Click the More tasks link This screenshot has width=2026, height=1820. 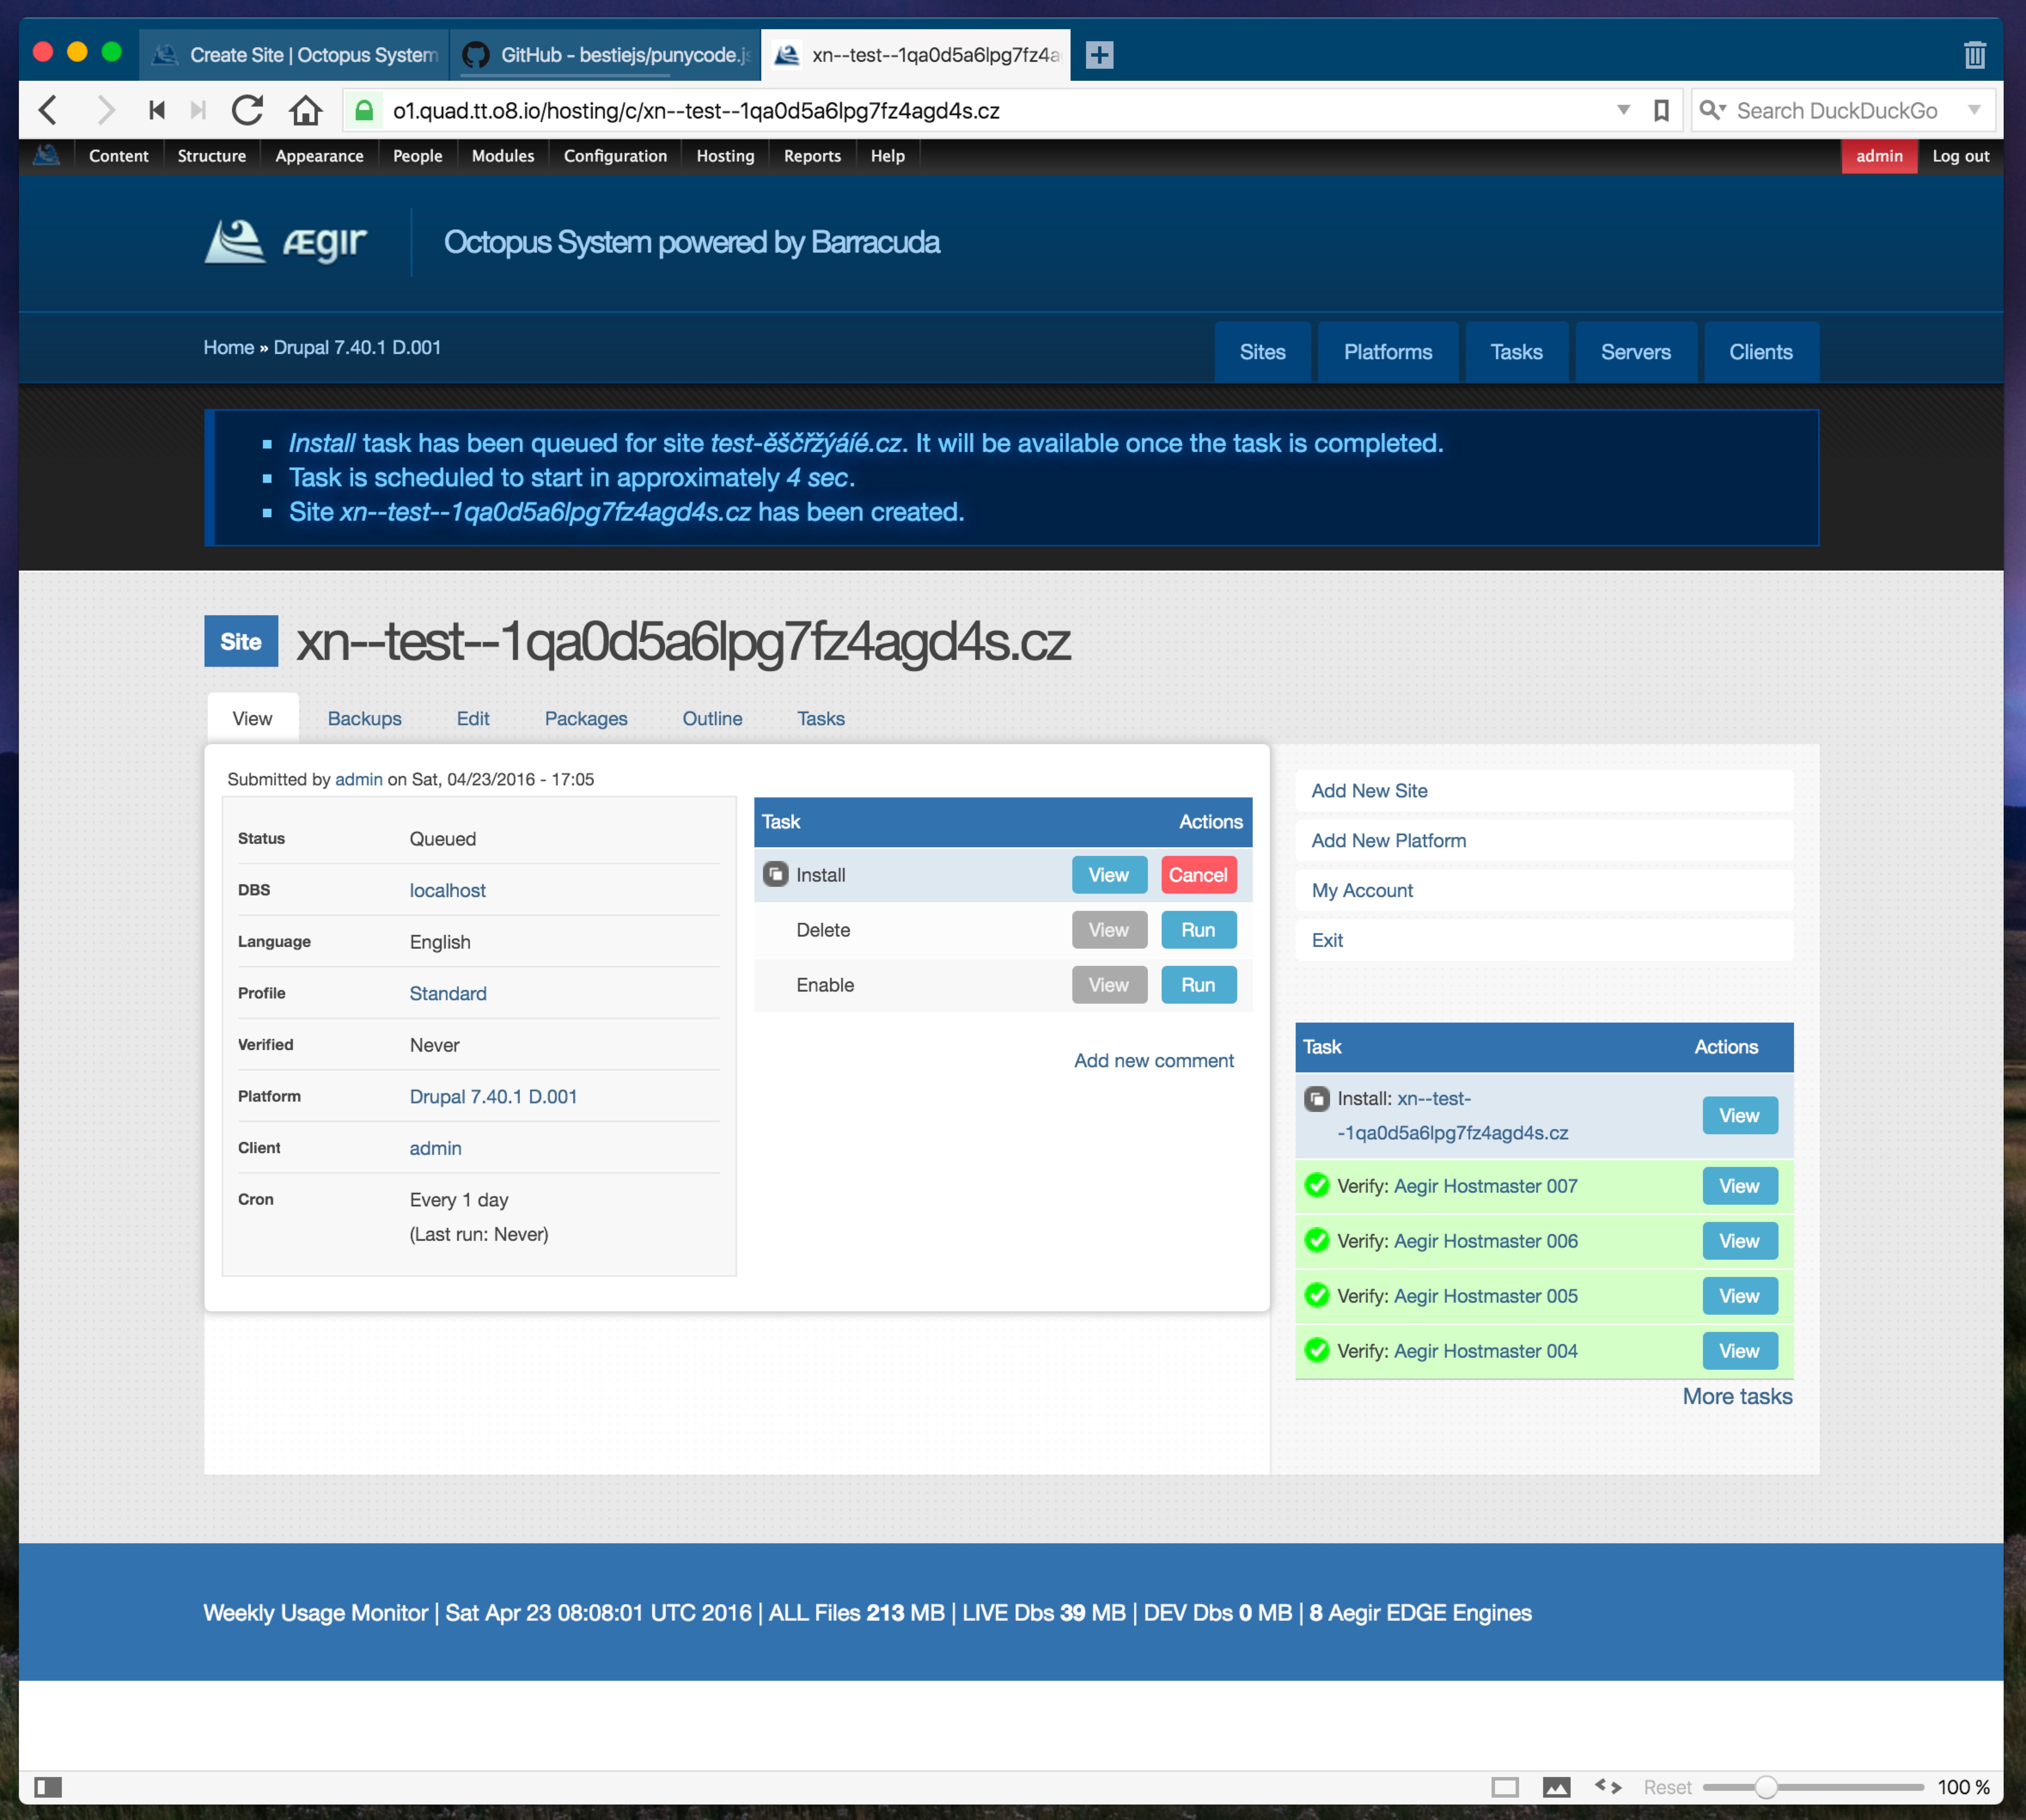(x=1736, y=1396)
